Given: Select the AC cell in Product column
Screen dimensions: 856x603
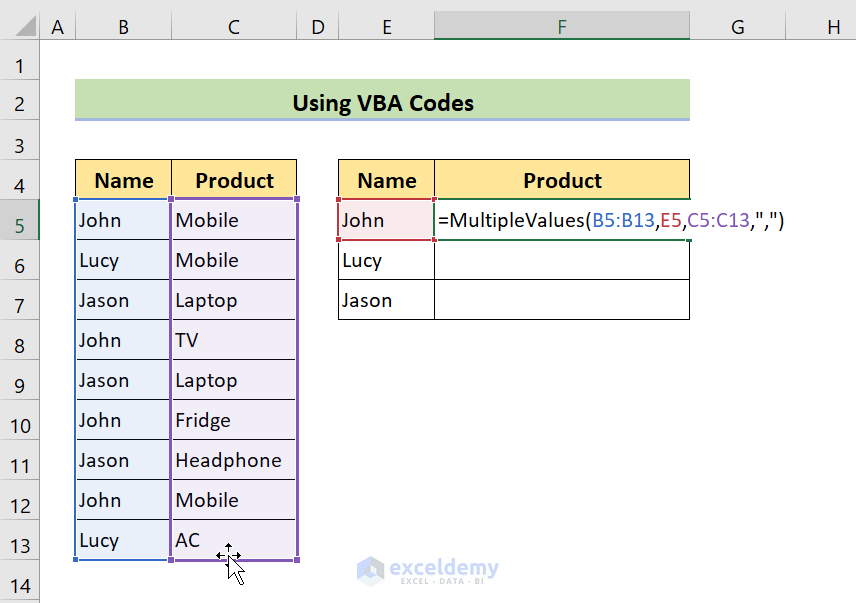Looking at the screenshot, I should pyautogui.click(x=234, y=541).
